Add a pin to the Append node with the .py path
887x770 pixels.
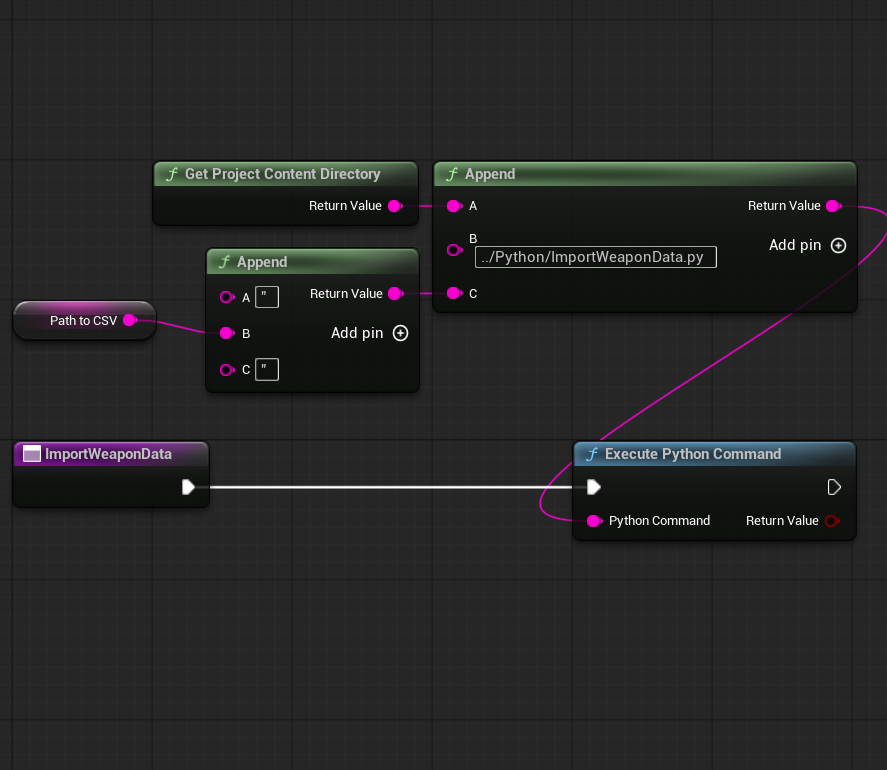pyautogui.click(x=838, y=245)
